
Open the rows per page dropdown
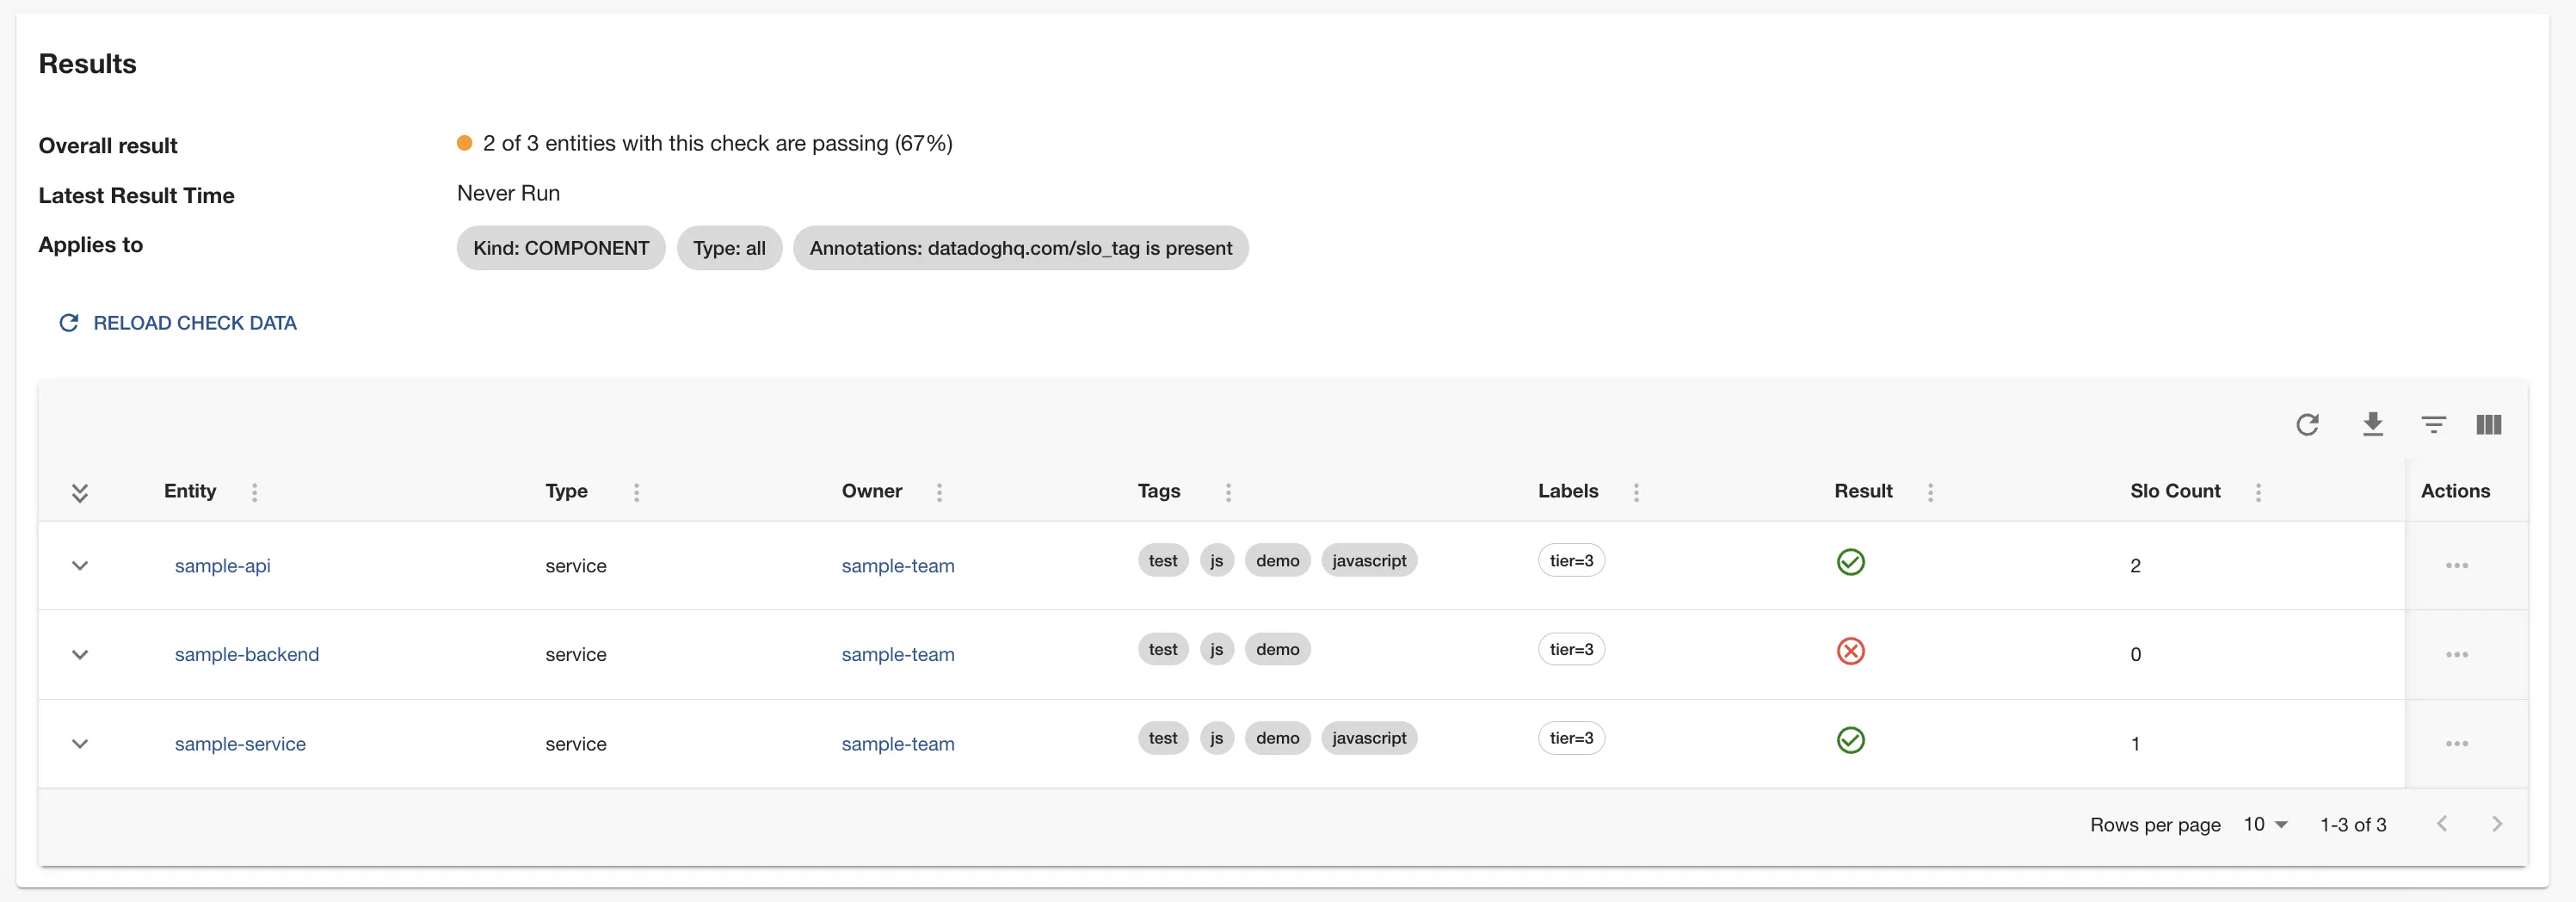tap(2265, 825)
